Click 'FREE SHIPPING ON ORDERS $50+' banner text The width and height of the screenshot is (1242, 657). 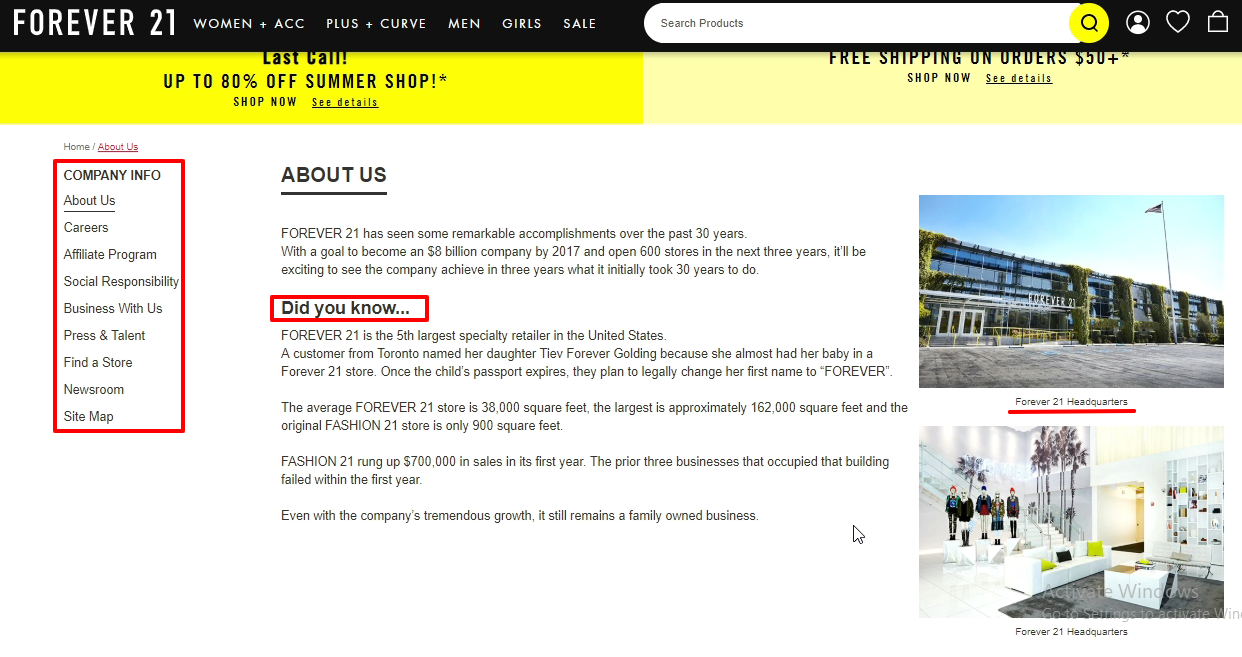[979, 57]
